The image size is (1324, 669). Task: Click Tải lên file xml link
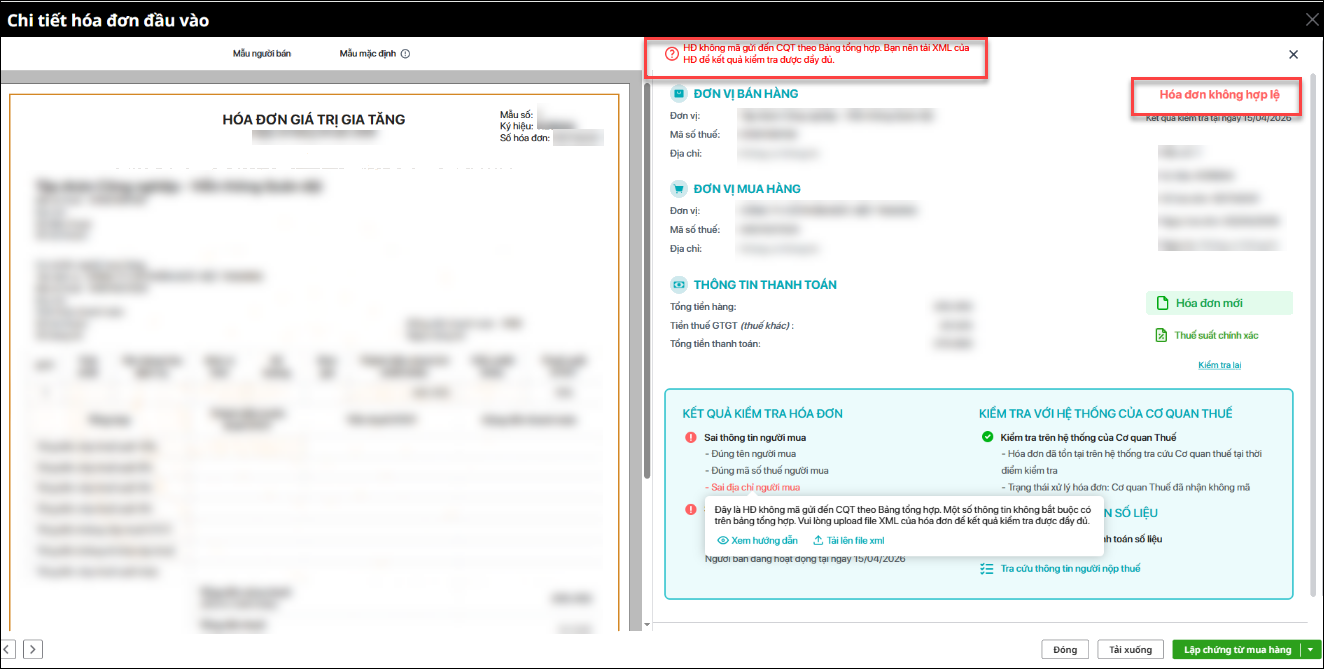point(848,541)
